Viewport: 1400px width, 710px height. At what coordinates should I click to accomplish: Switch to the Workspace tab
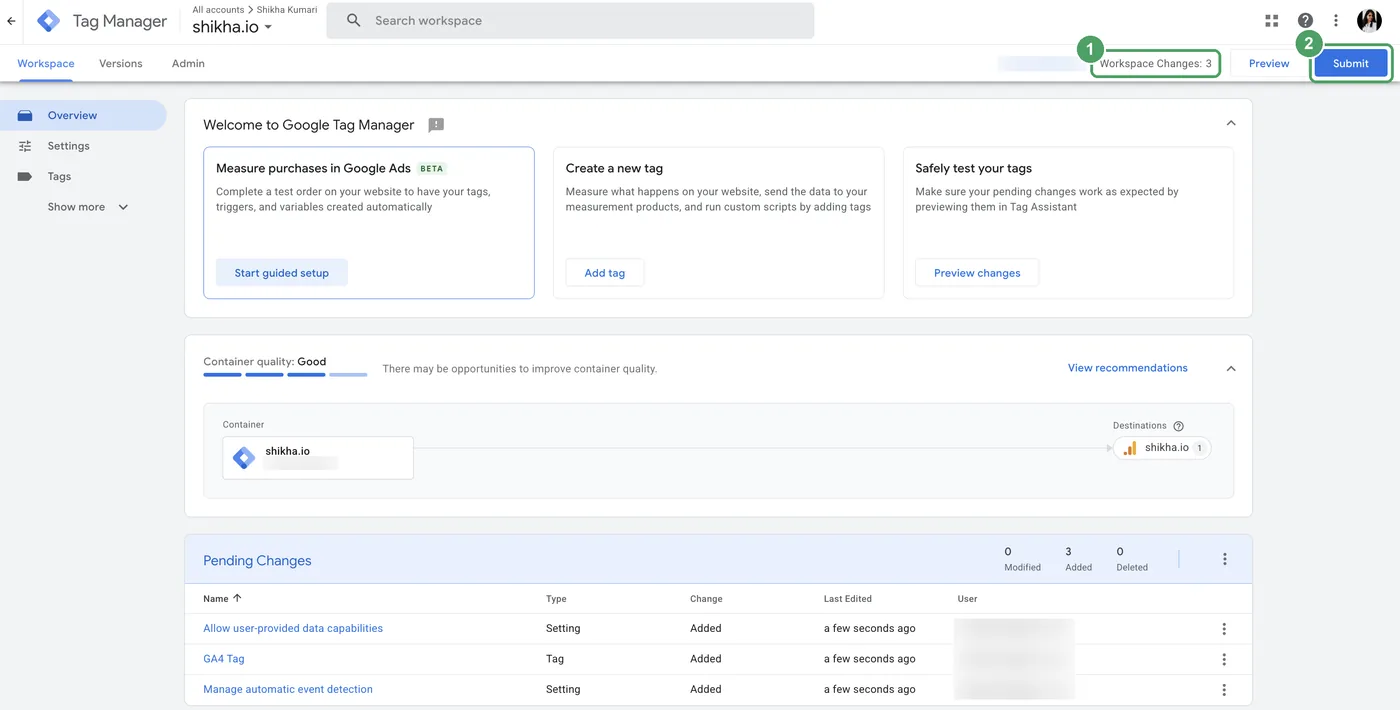[46, 63]
